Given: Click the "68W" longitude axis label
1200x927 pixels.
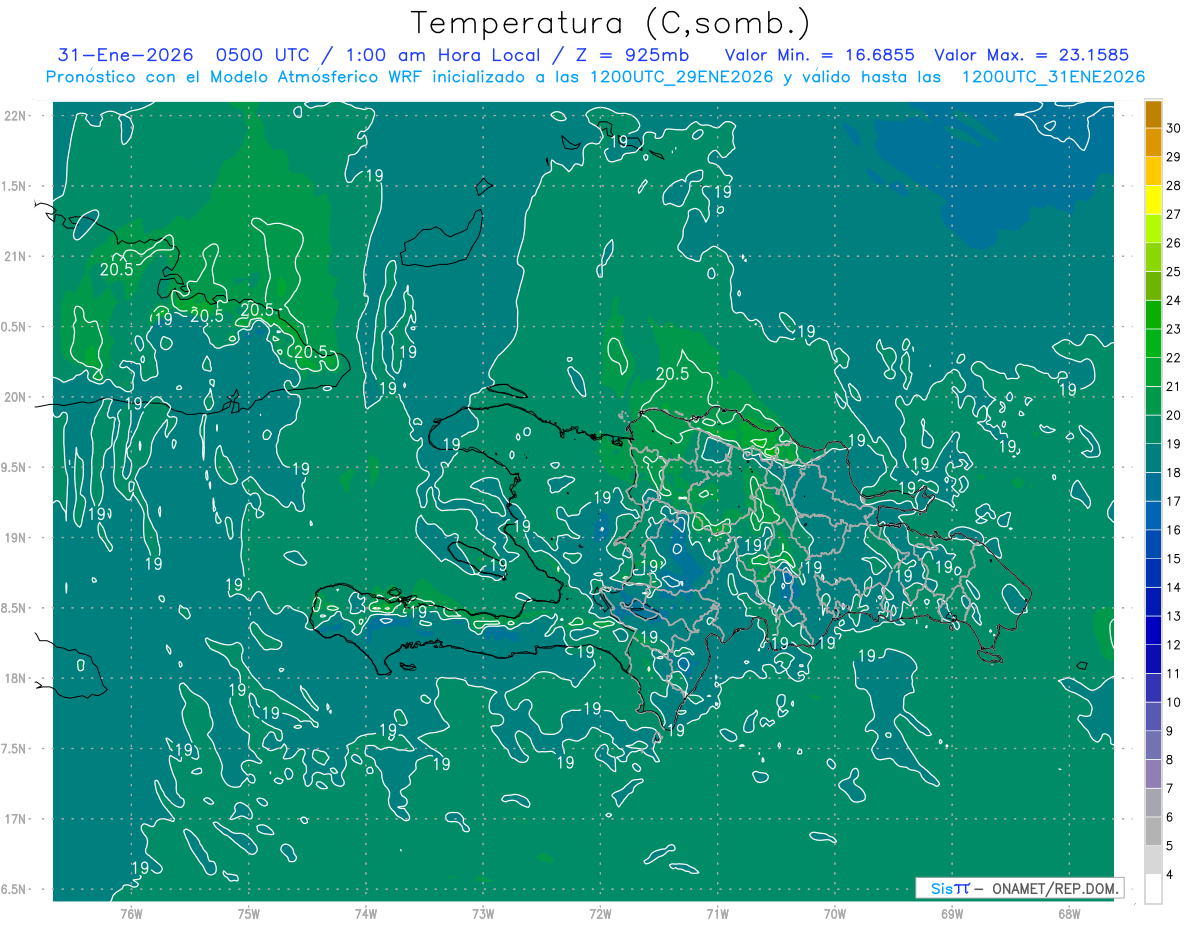Looking at the screenshot, I should pyautogui.click(x=1069, y=915).
